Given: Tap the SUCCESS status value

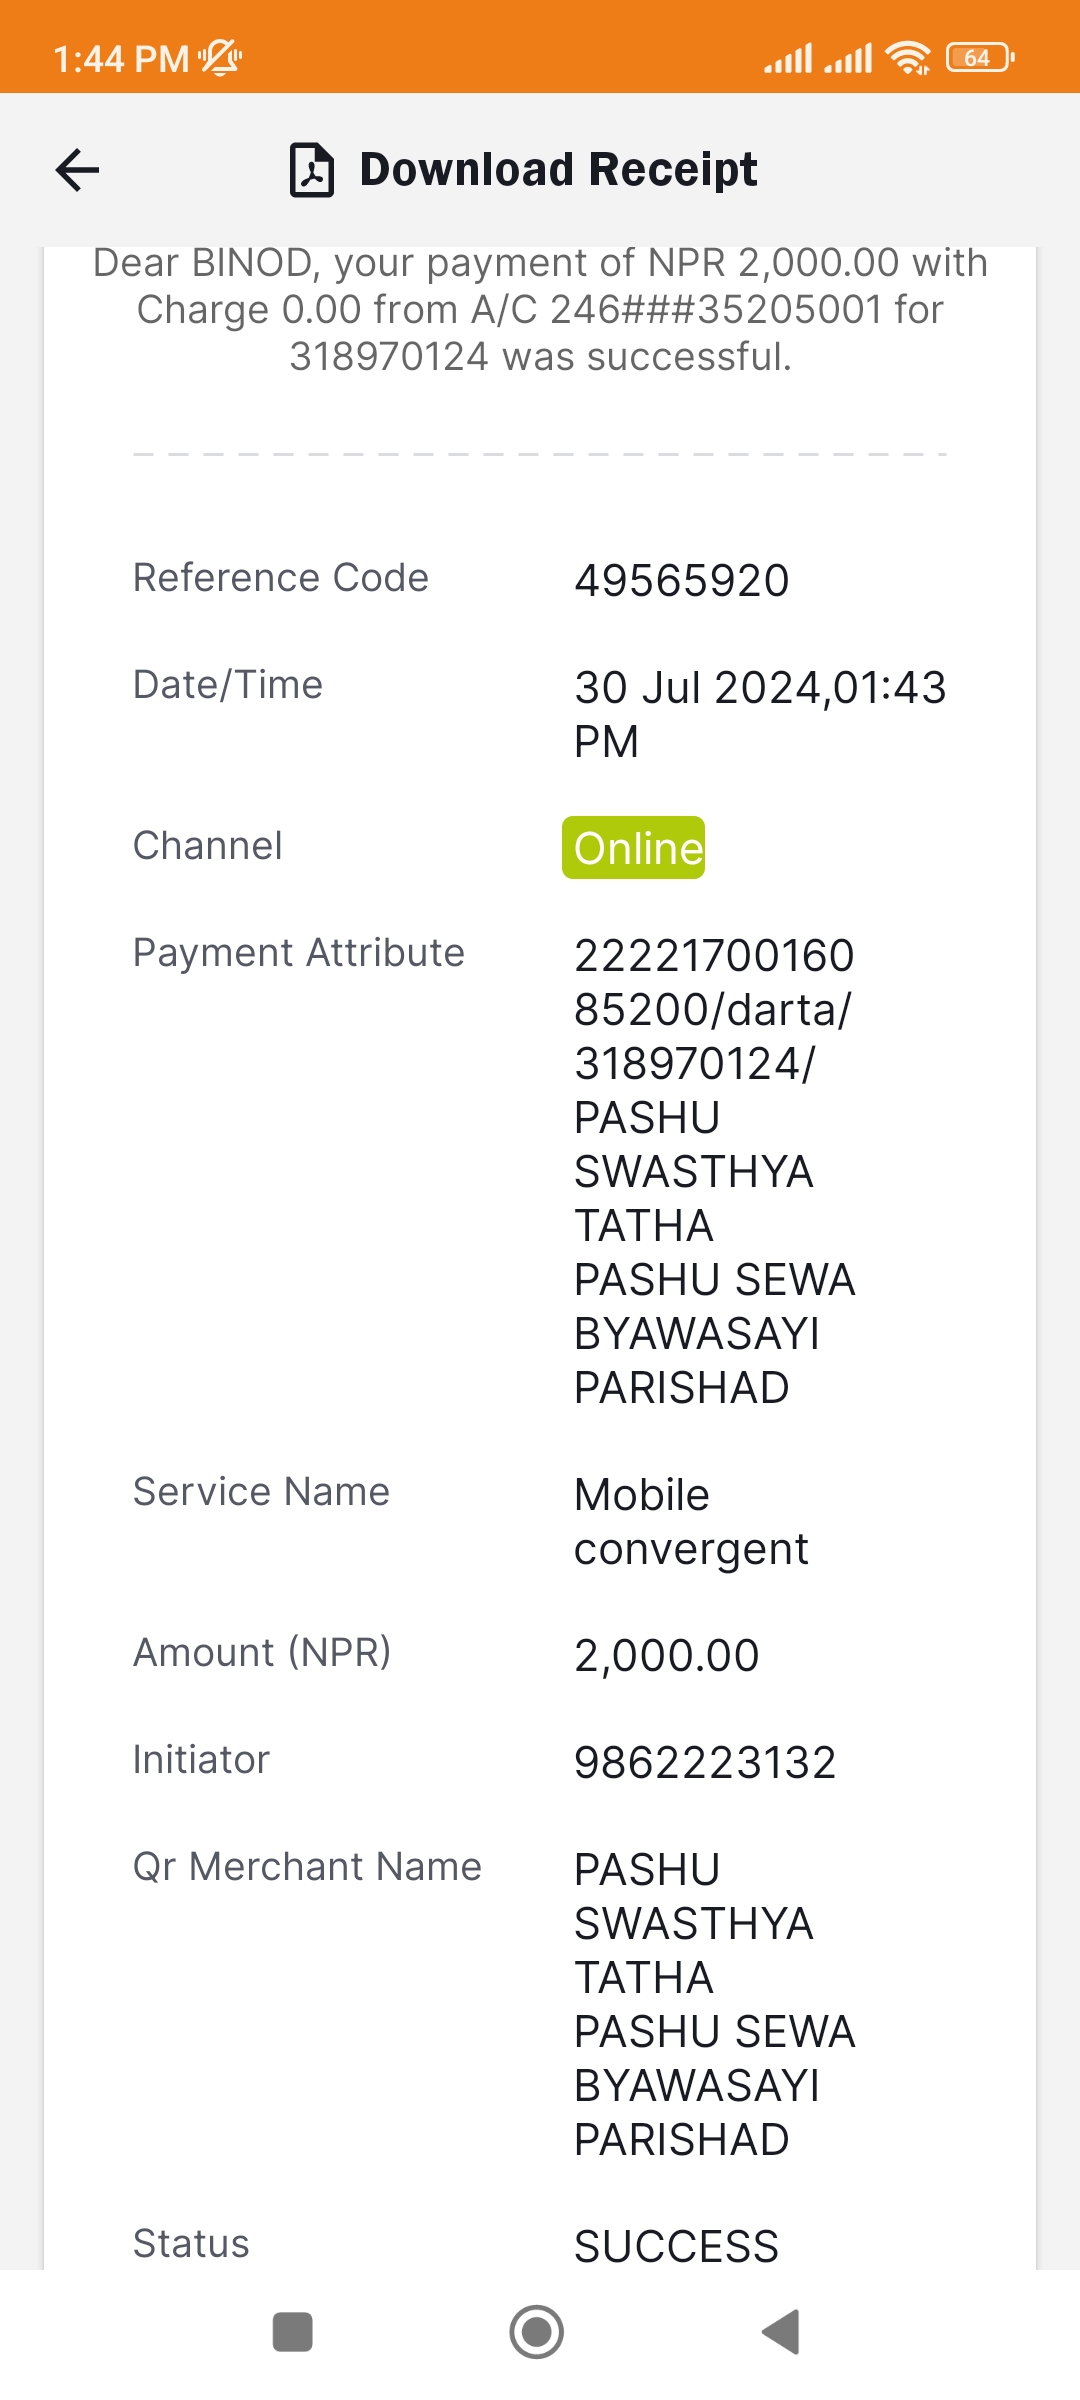Looking at the screenshot, I should 677,2247.
